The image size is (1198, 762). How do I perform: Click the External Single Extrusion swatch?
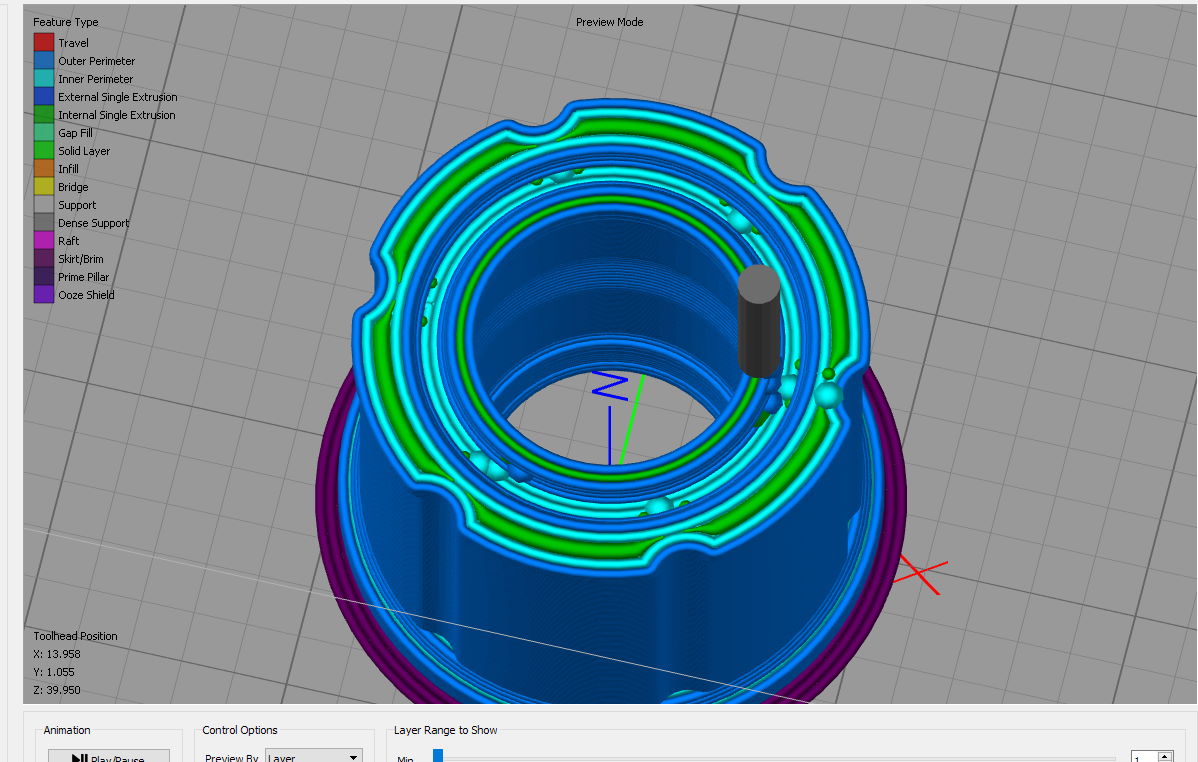coord(44,97)
